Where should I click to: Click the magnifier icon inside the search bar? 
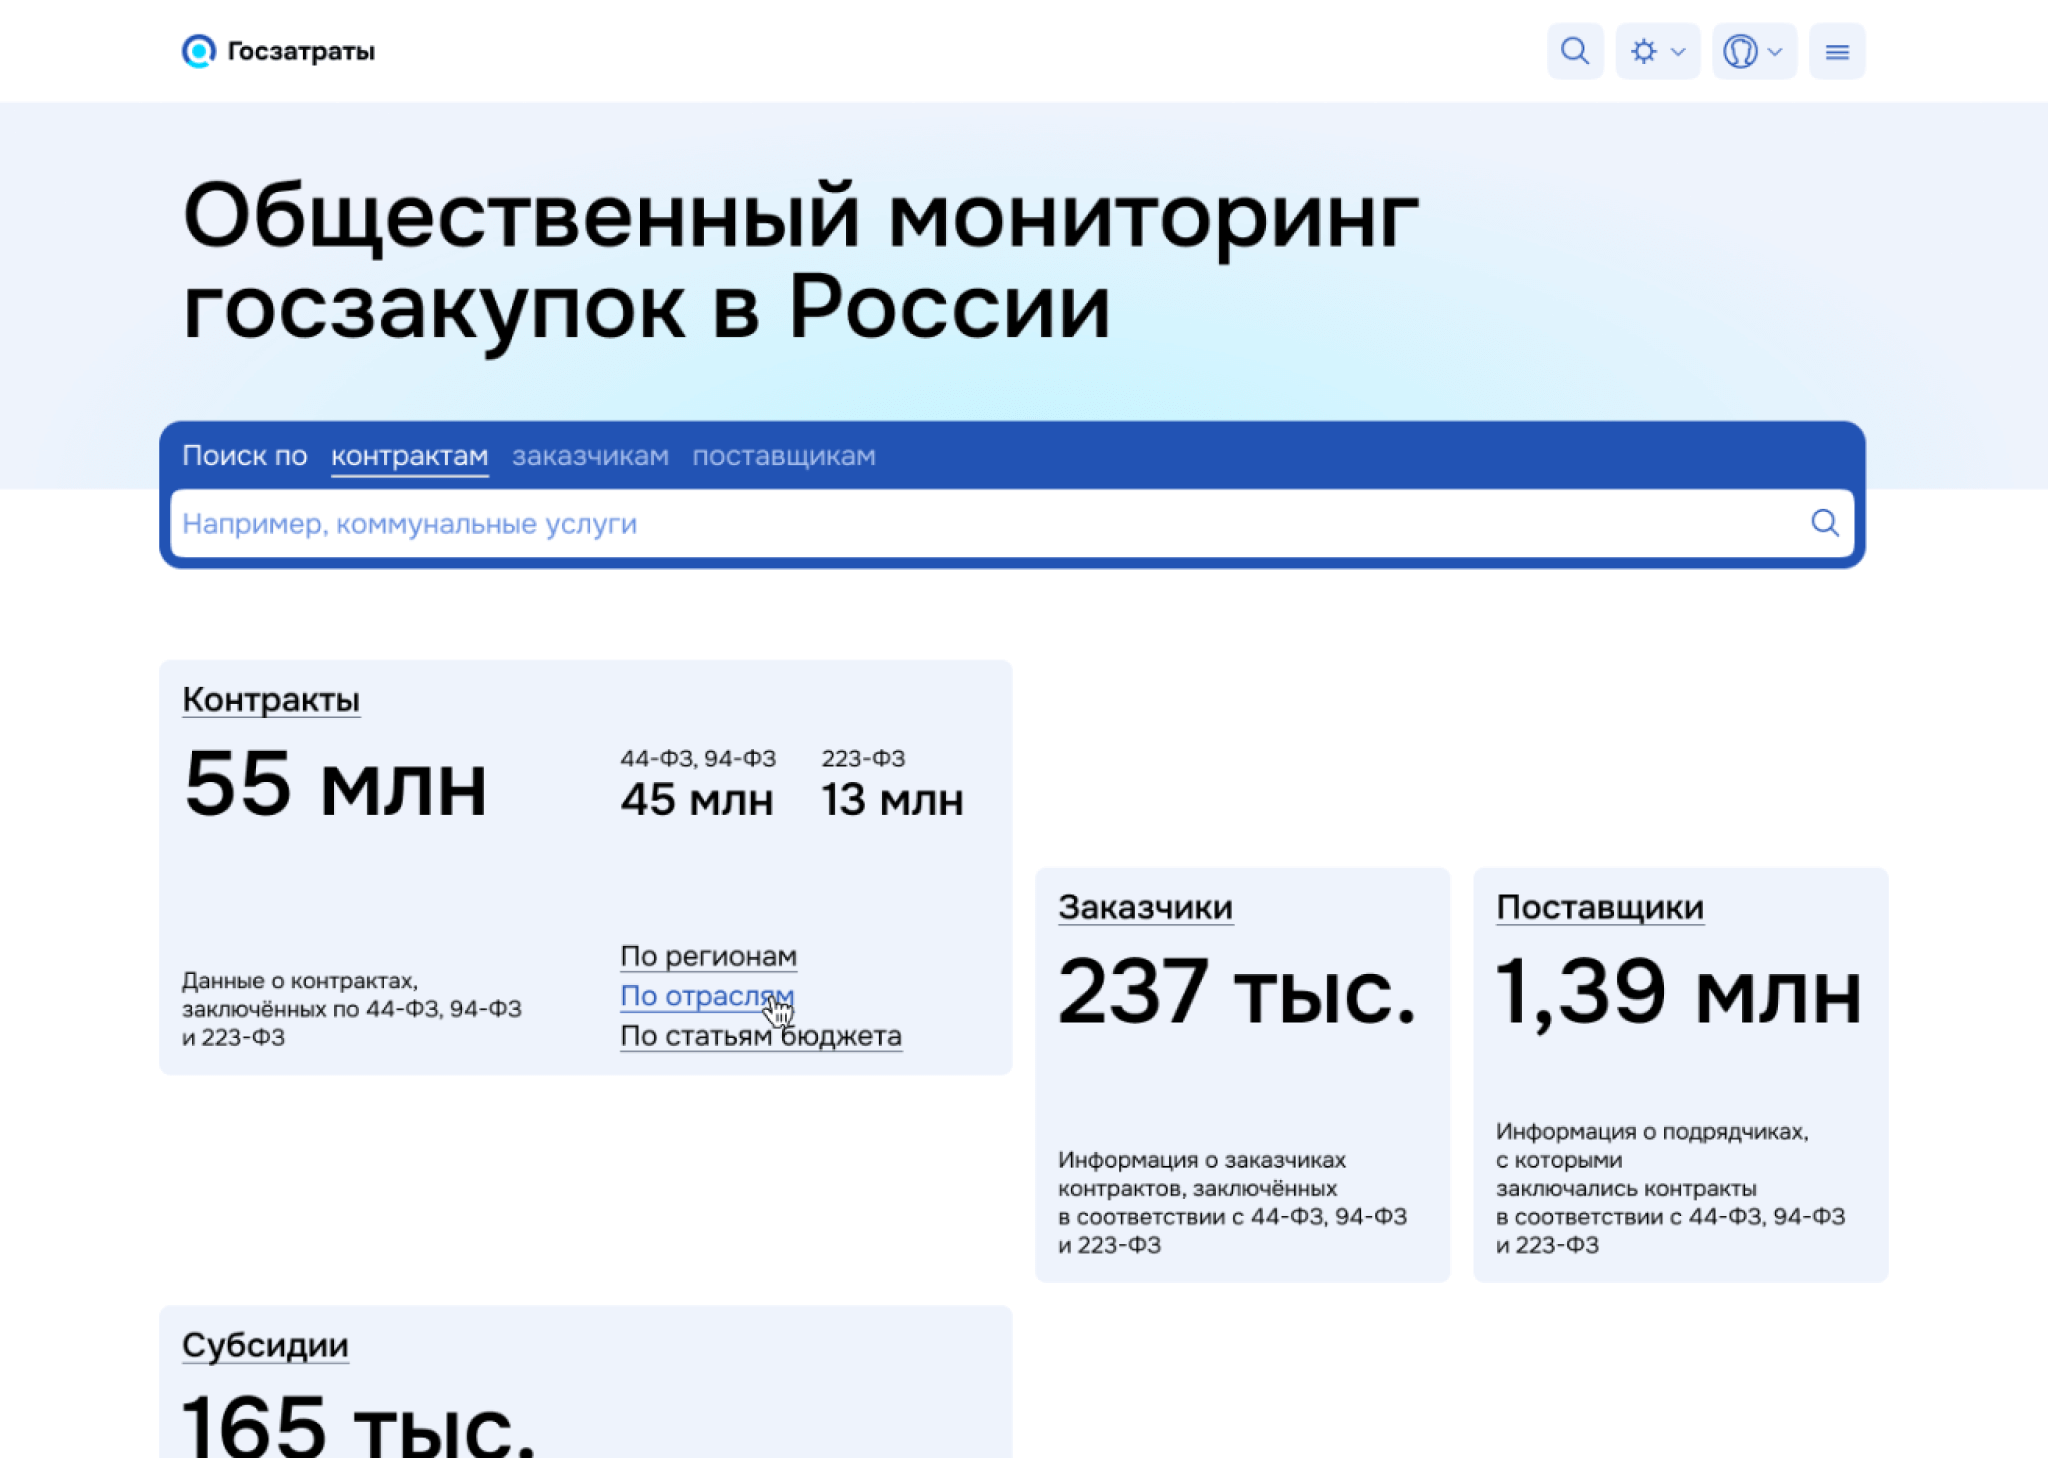[x=1826, y=523]
